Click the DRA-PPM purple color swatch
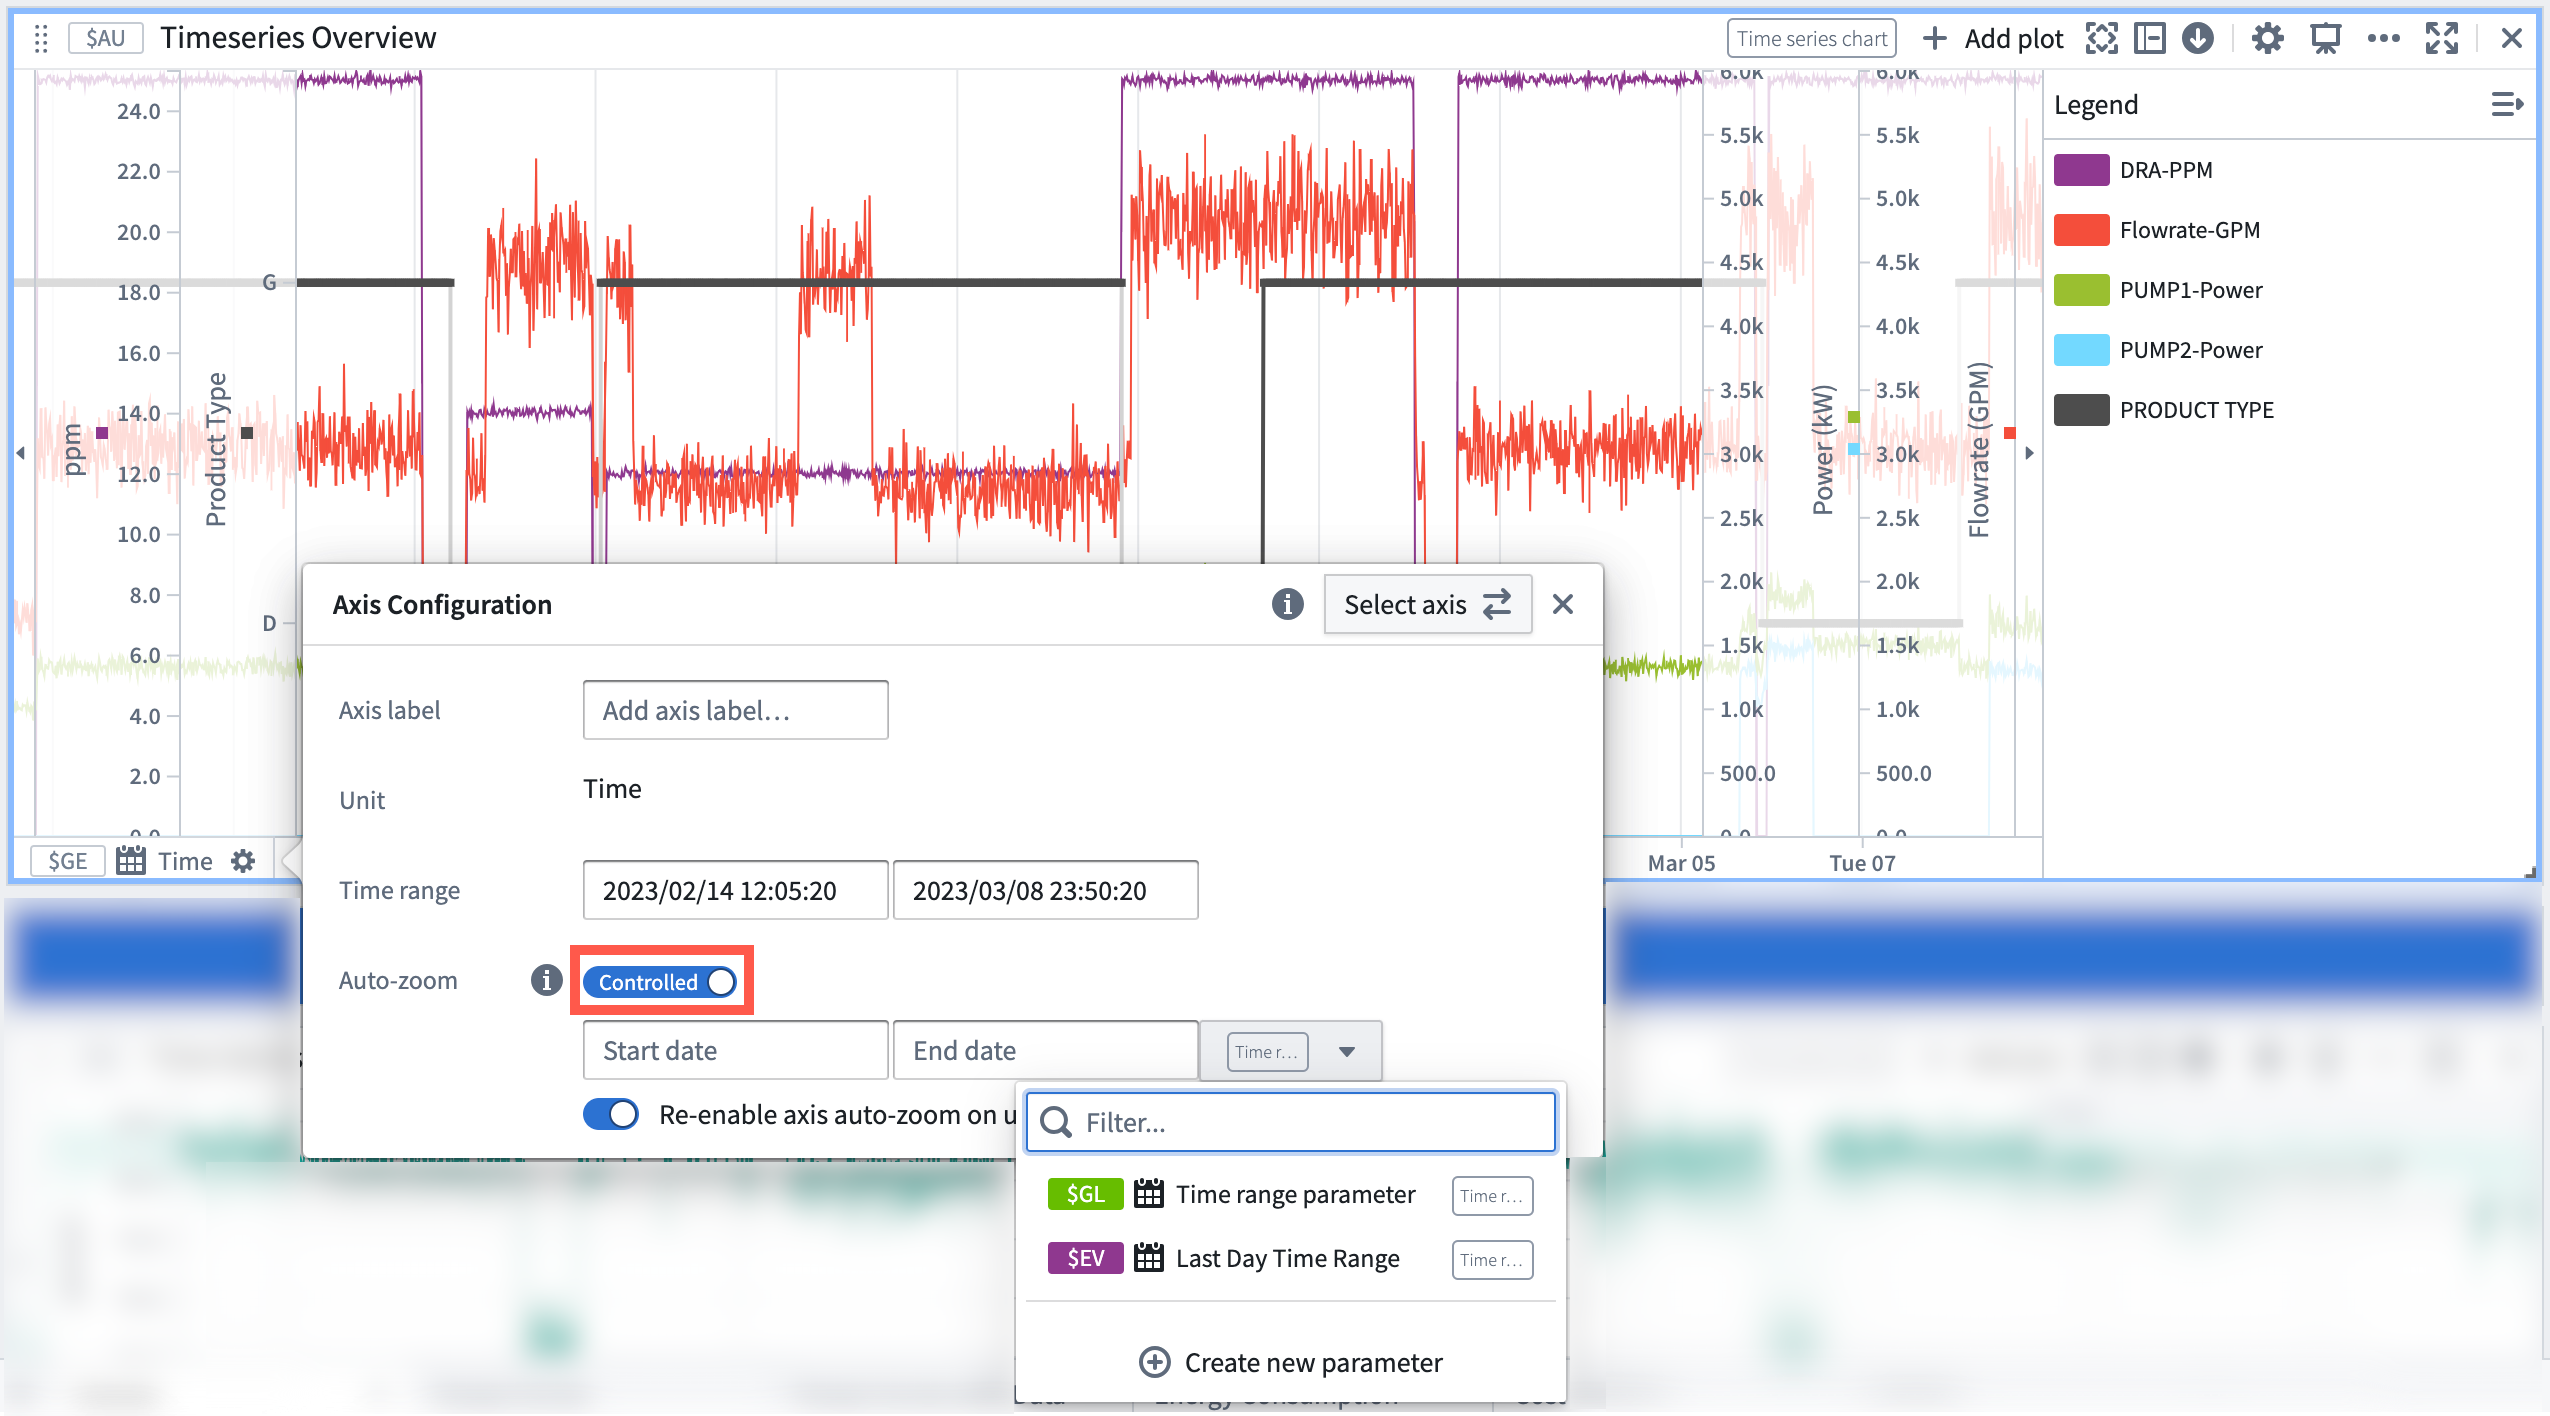 [2082, 170]
